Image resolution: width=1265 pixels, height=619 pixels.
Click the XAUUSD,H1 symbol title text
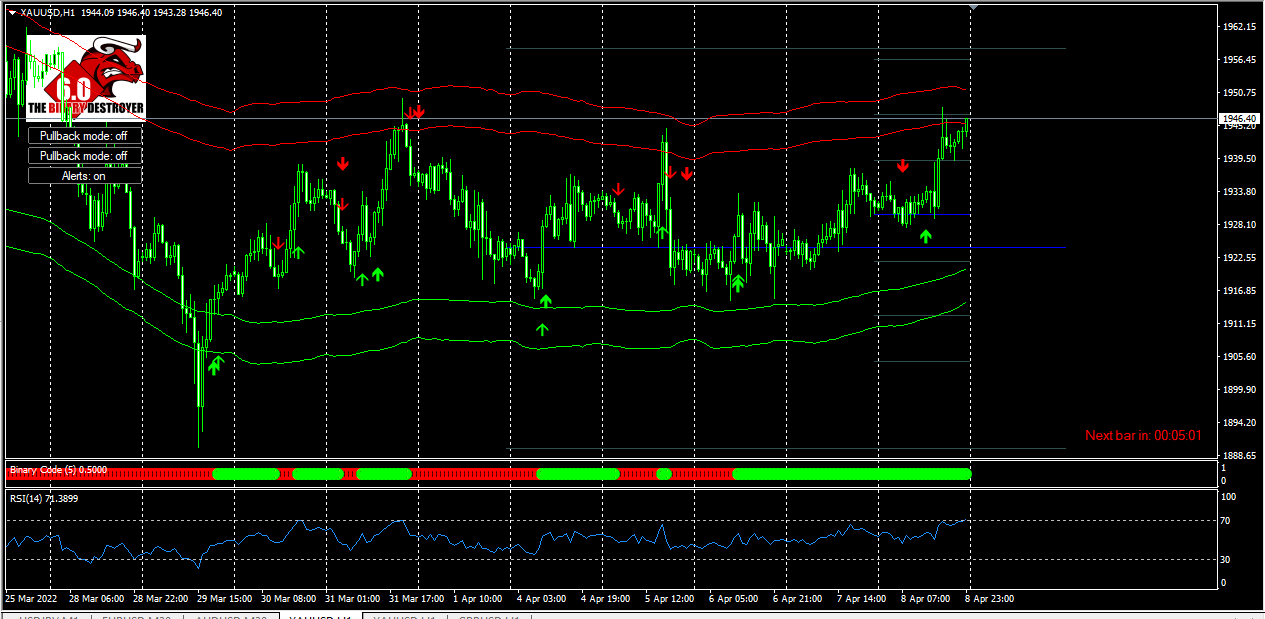click(x=48, y=13)
